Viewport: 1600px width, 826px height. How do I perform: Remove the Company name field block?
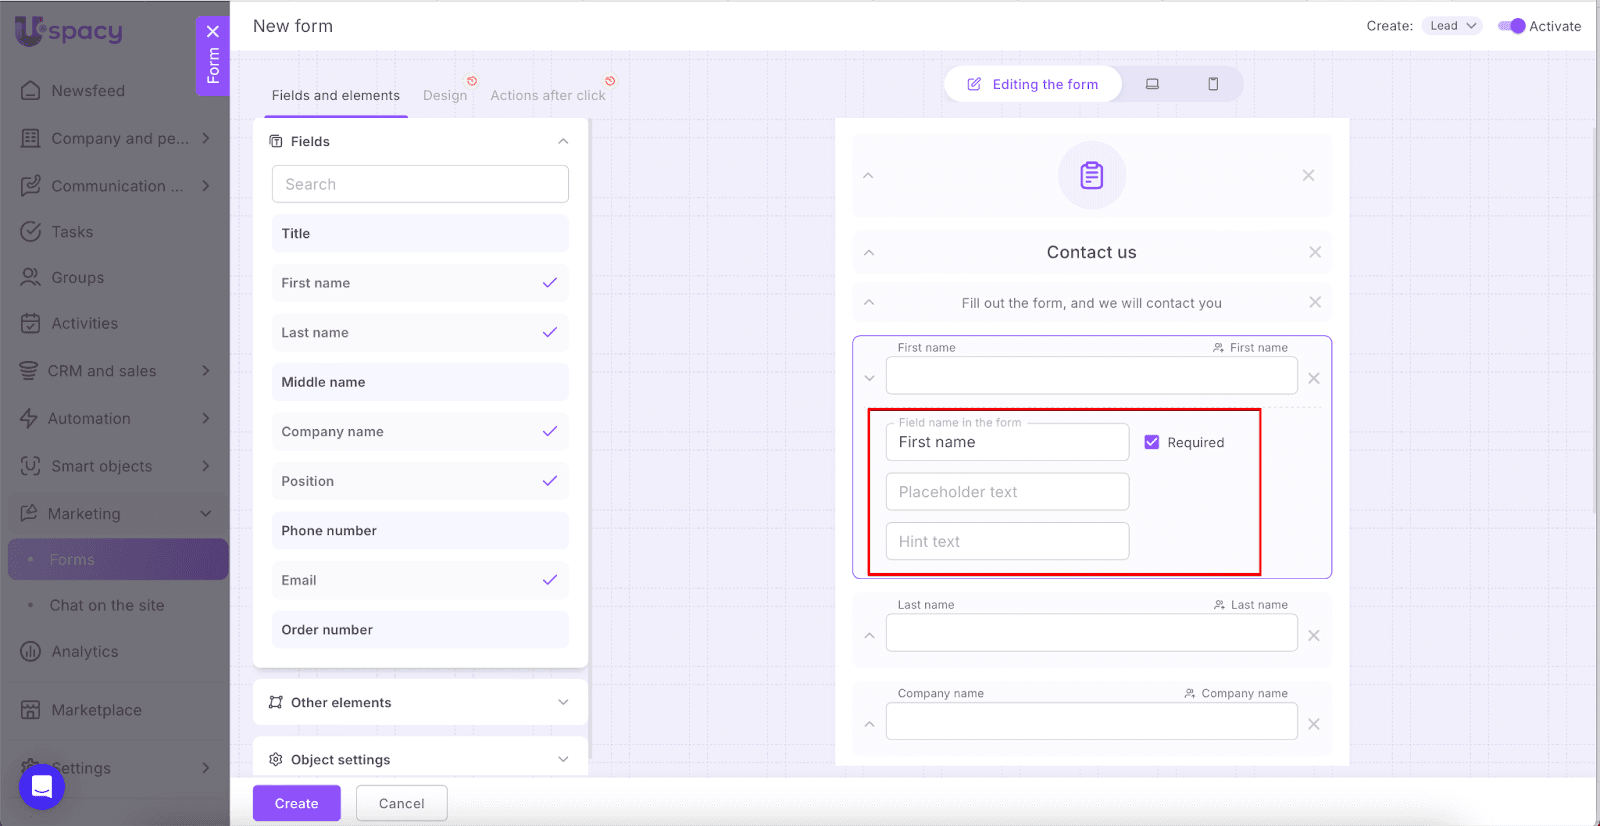(1314, 724)
